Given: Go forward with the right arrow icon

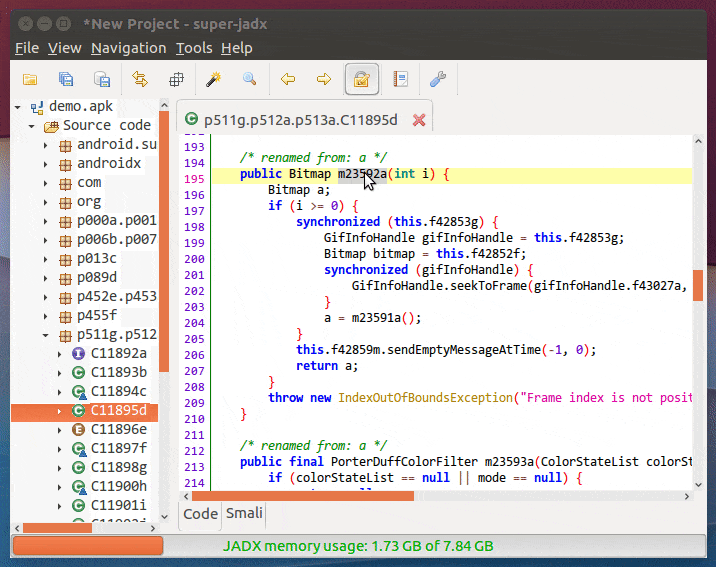Looking at the screenshot, I should click(324, 79).
